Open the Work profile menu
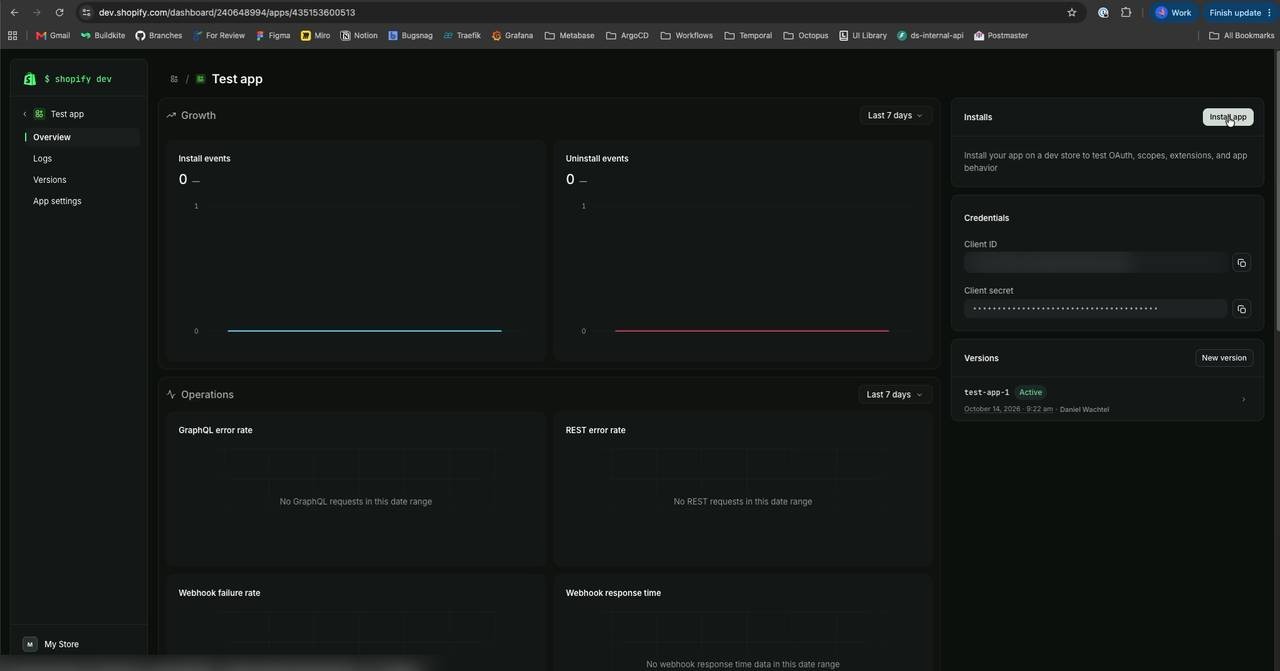 click(x=1174, y=13)
